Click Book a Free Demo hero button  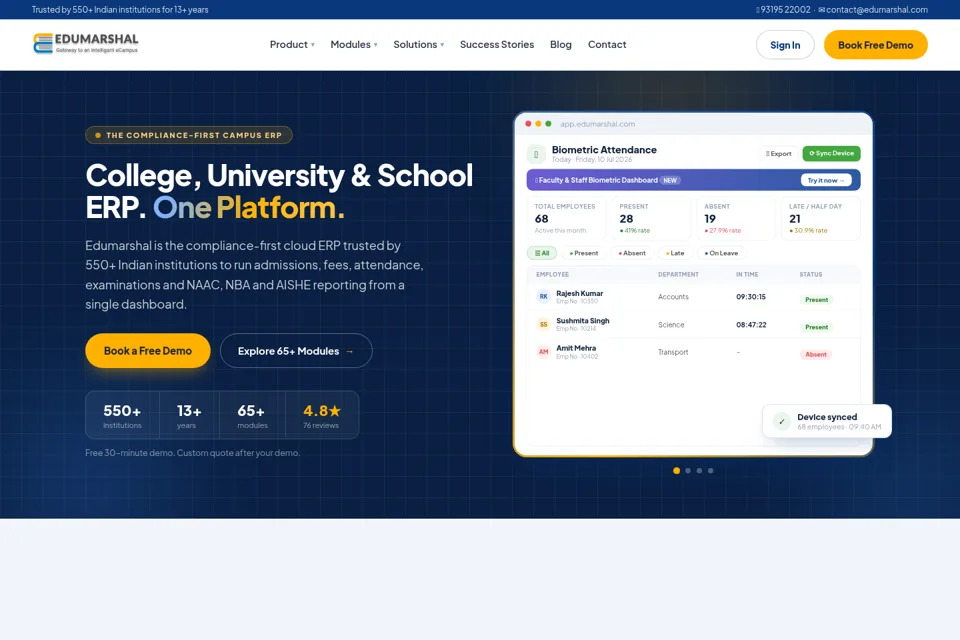click(148, 351)
